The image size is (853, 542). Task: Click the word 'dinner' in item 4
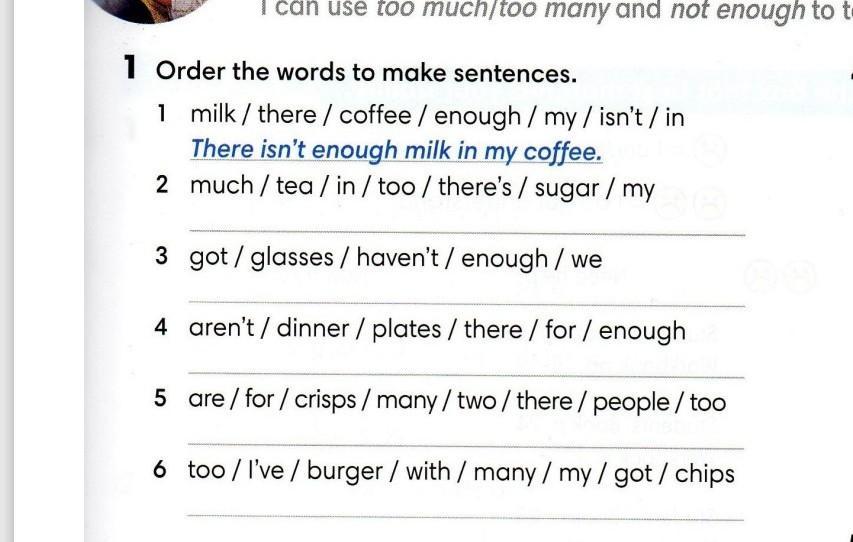click(x=313, y=328)
